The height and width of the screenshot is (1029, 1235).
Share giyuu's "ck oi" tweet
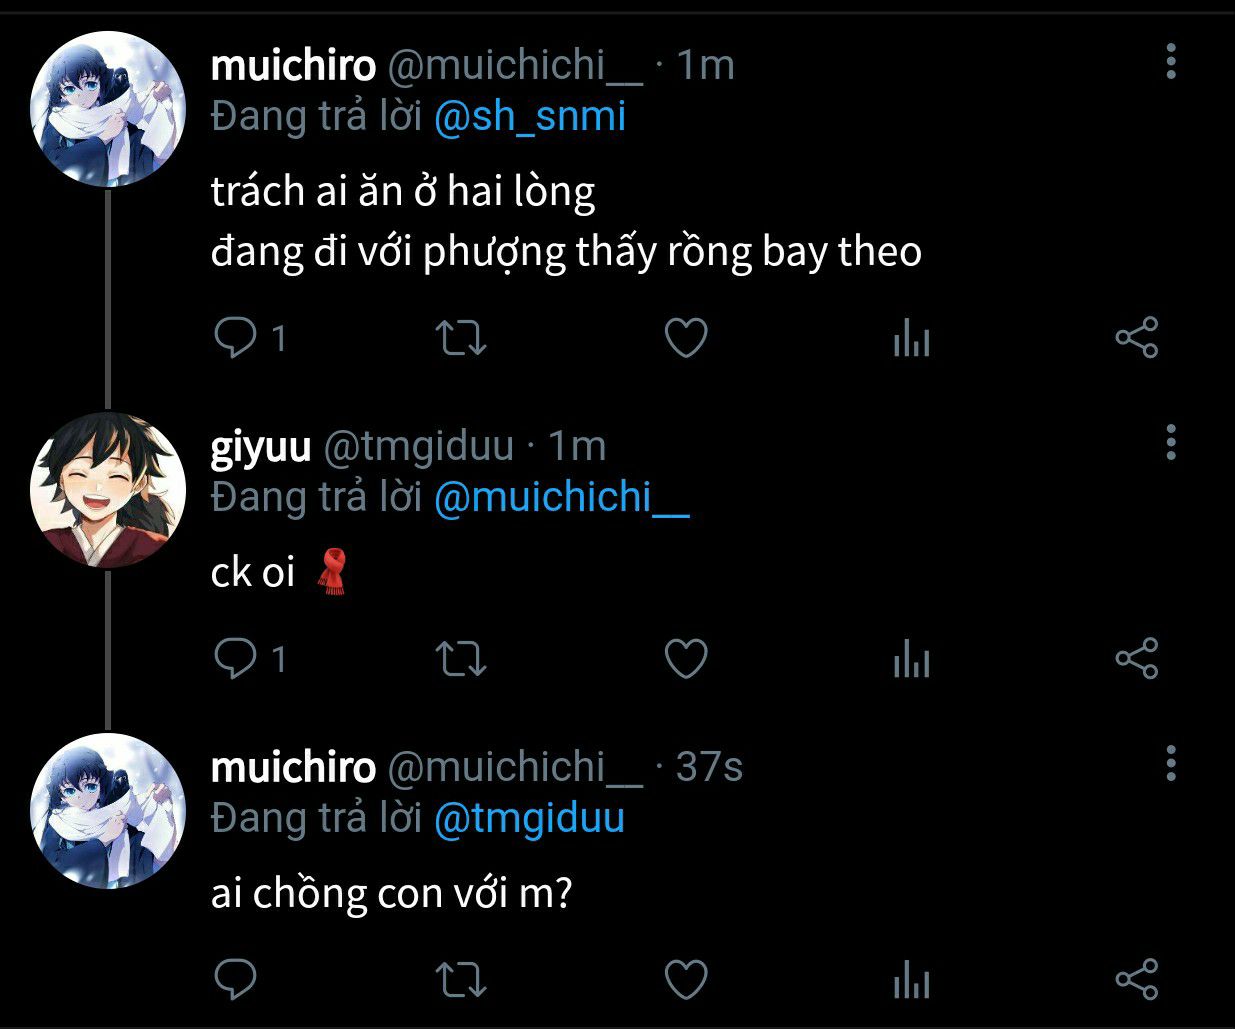pos(1137,658)
